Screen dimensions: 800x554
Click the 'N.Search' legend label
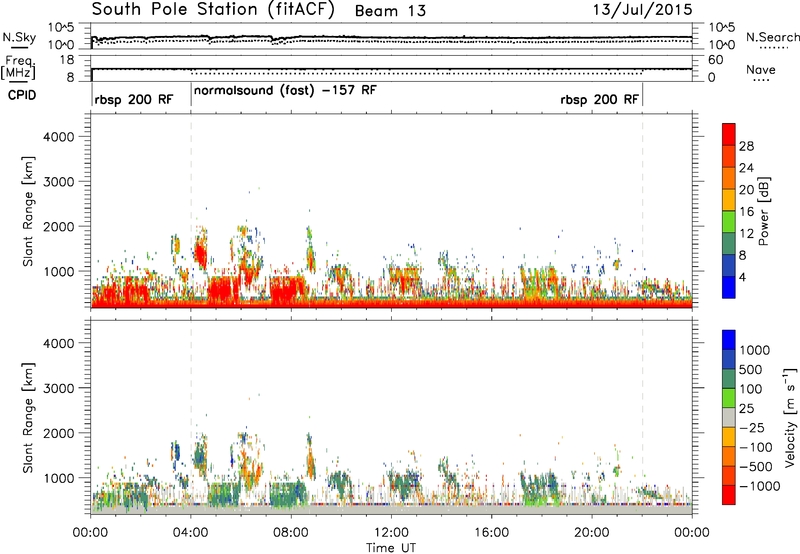coord(772,37)
